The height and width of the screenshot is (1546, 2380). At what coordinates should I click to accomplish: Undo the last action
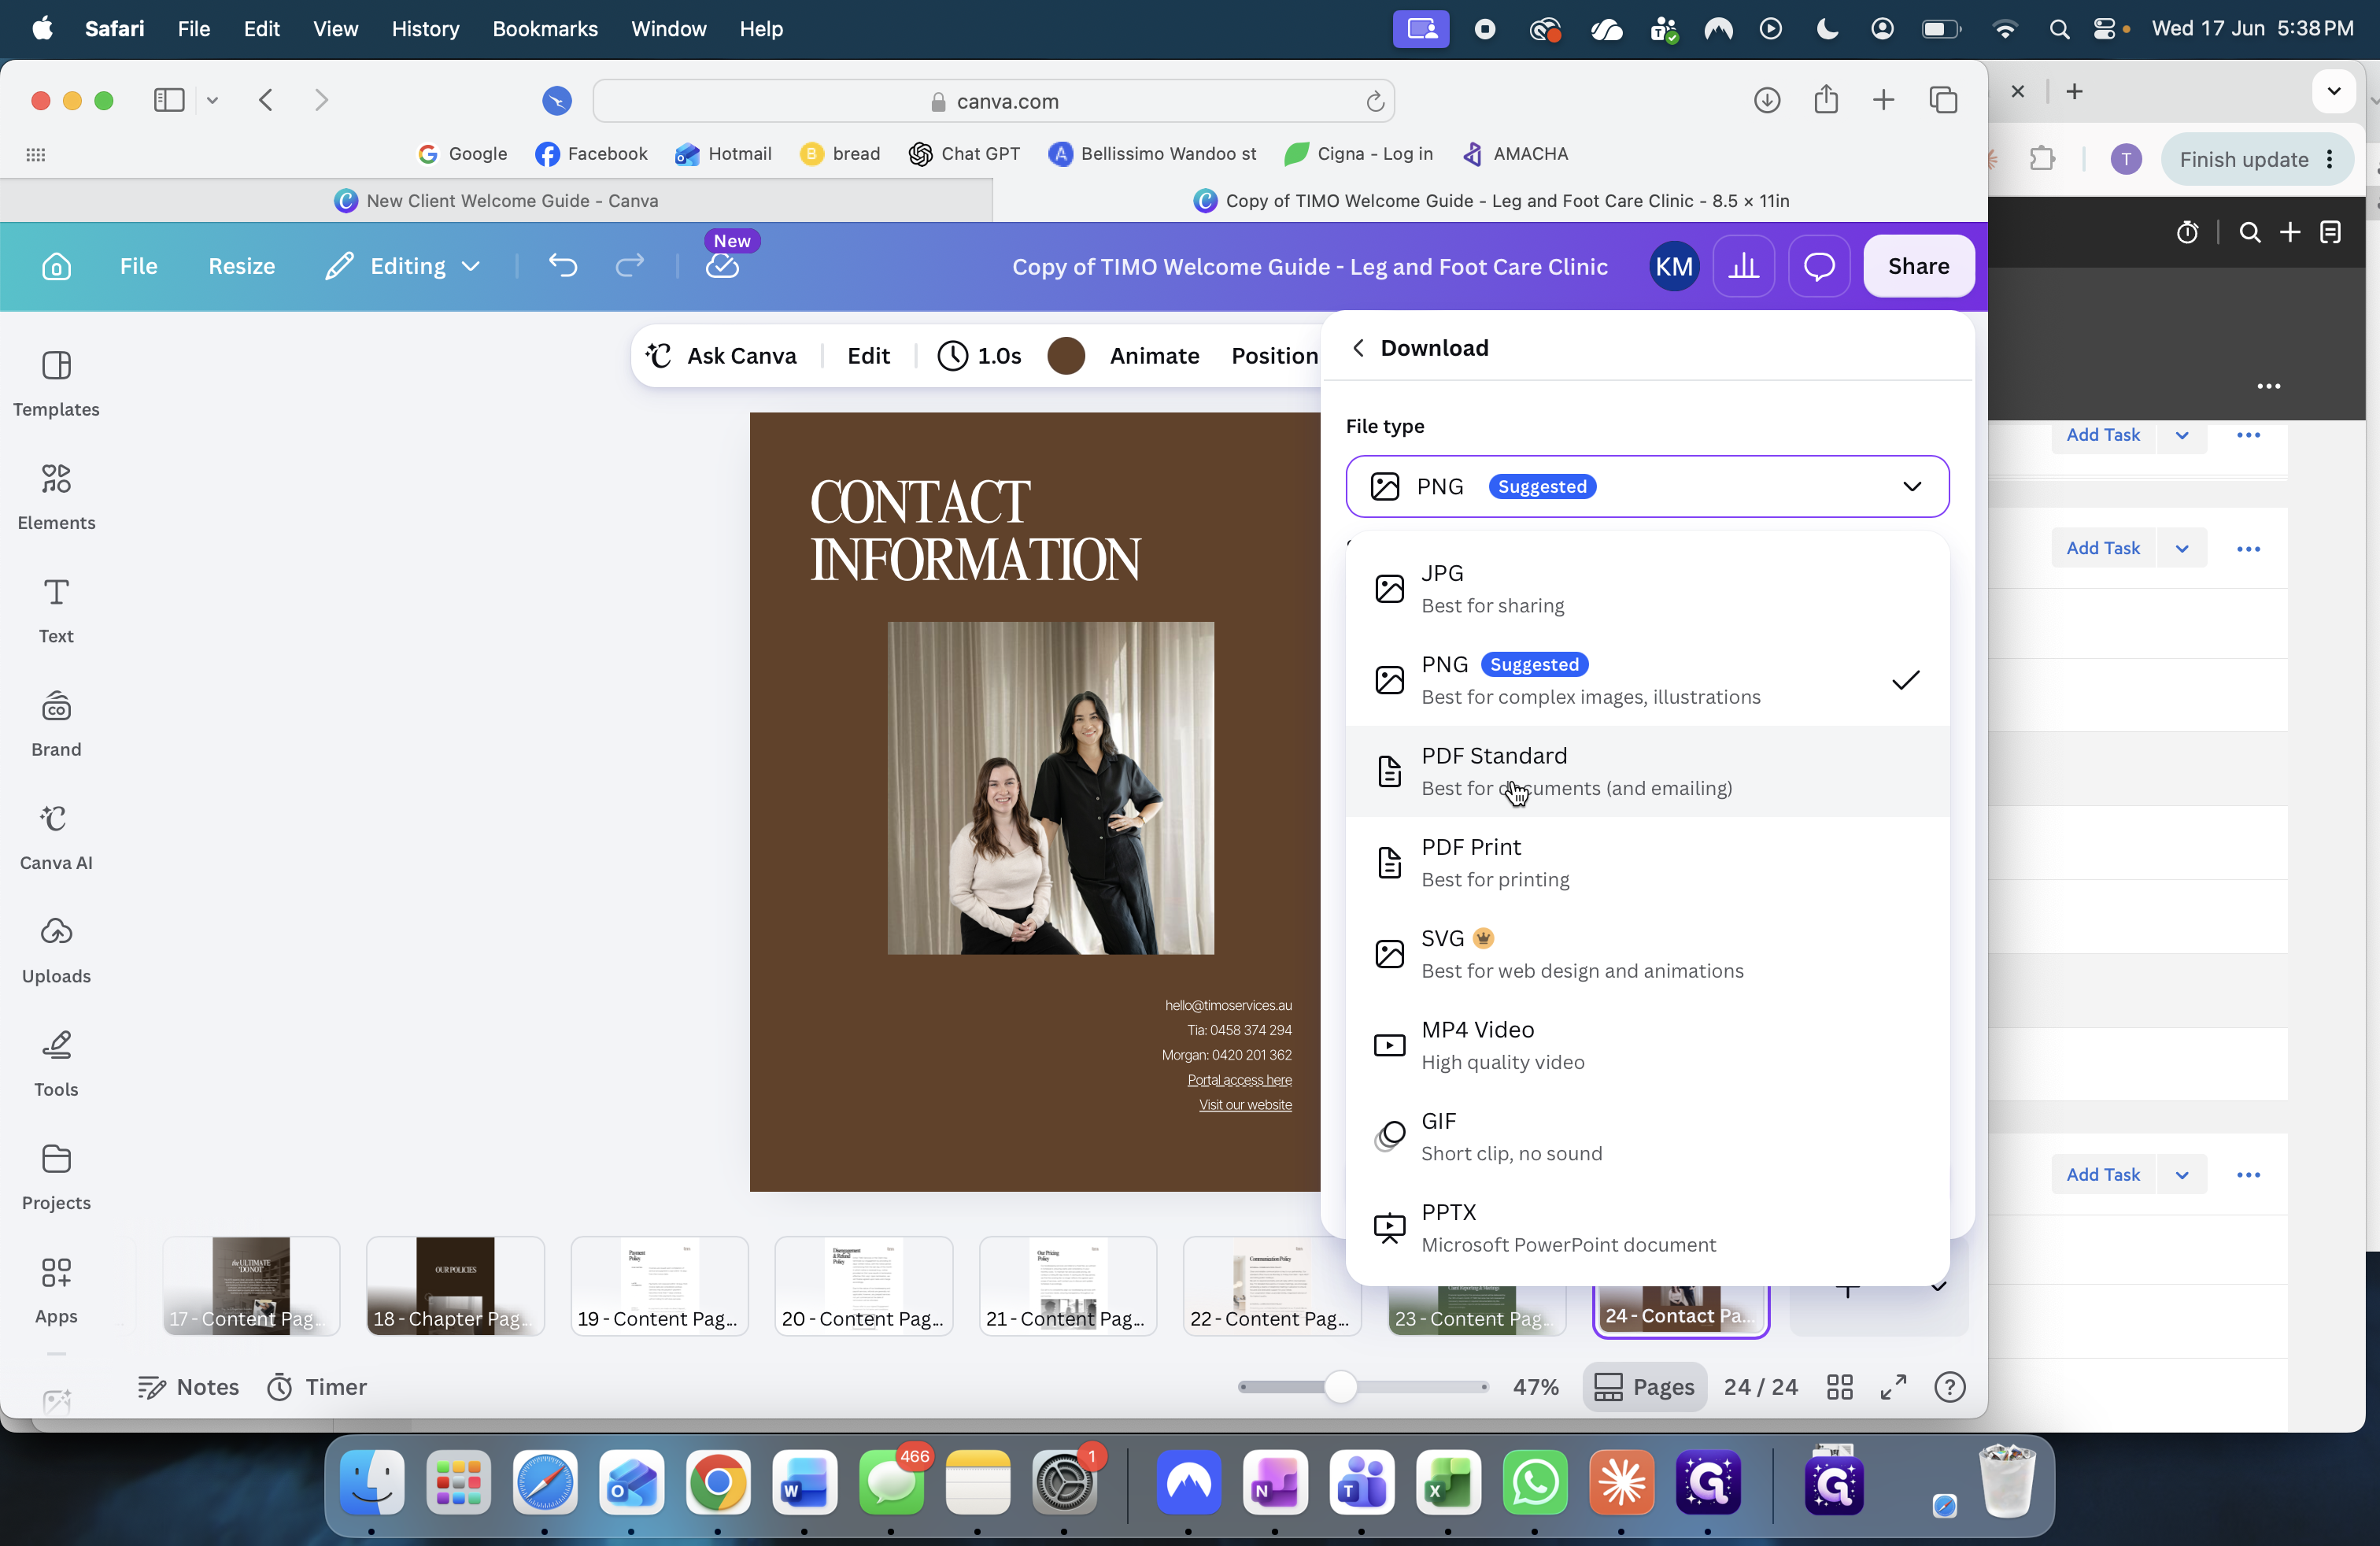click(563, 266)
